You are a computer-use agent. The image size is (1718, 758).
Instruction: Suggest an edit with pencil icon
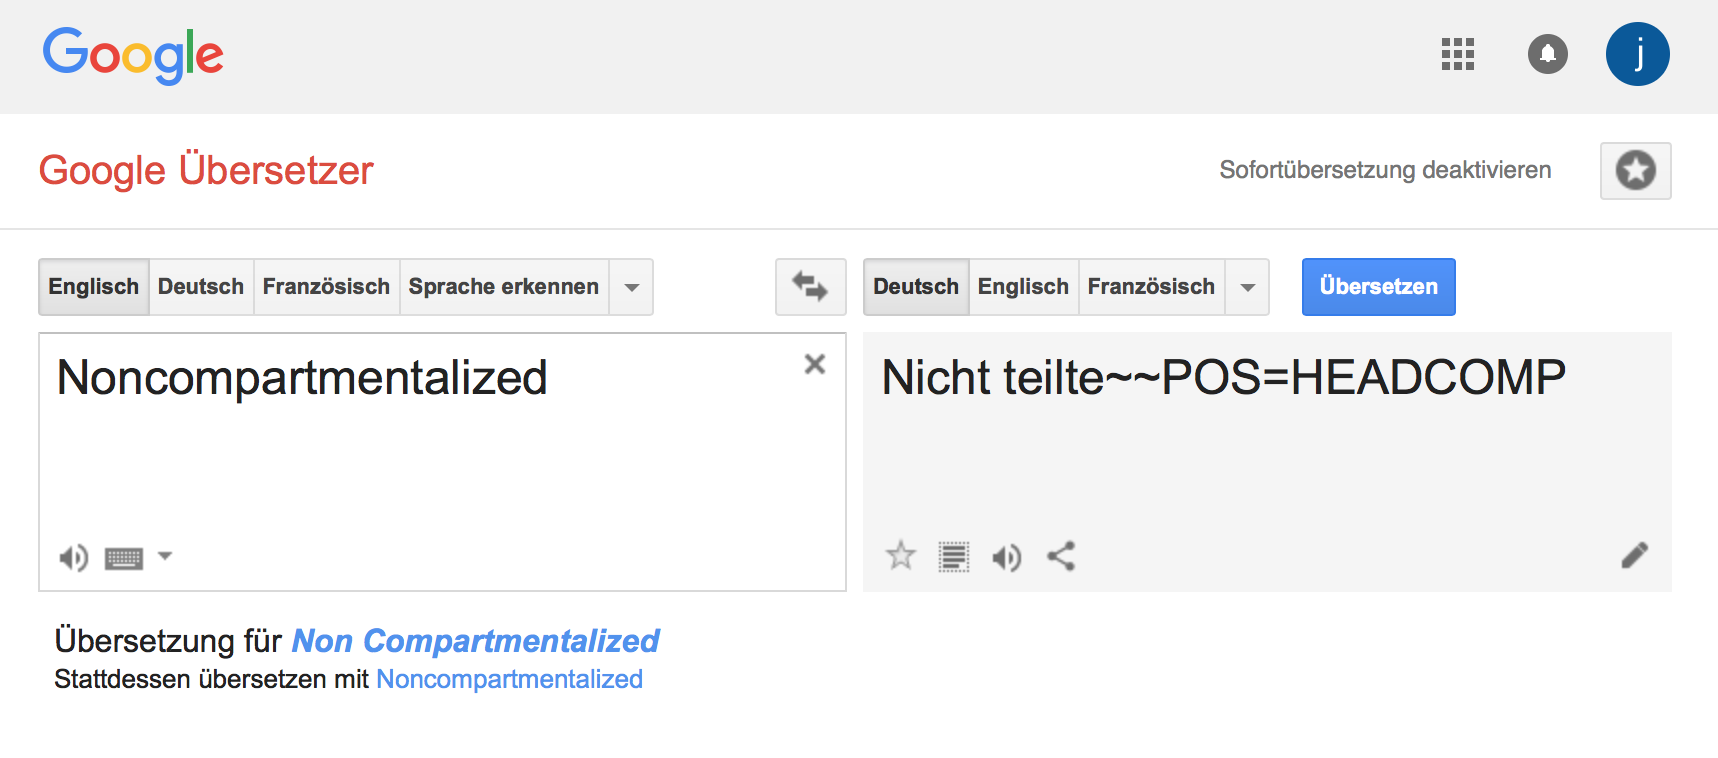[x=1634, y=555]
